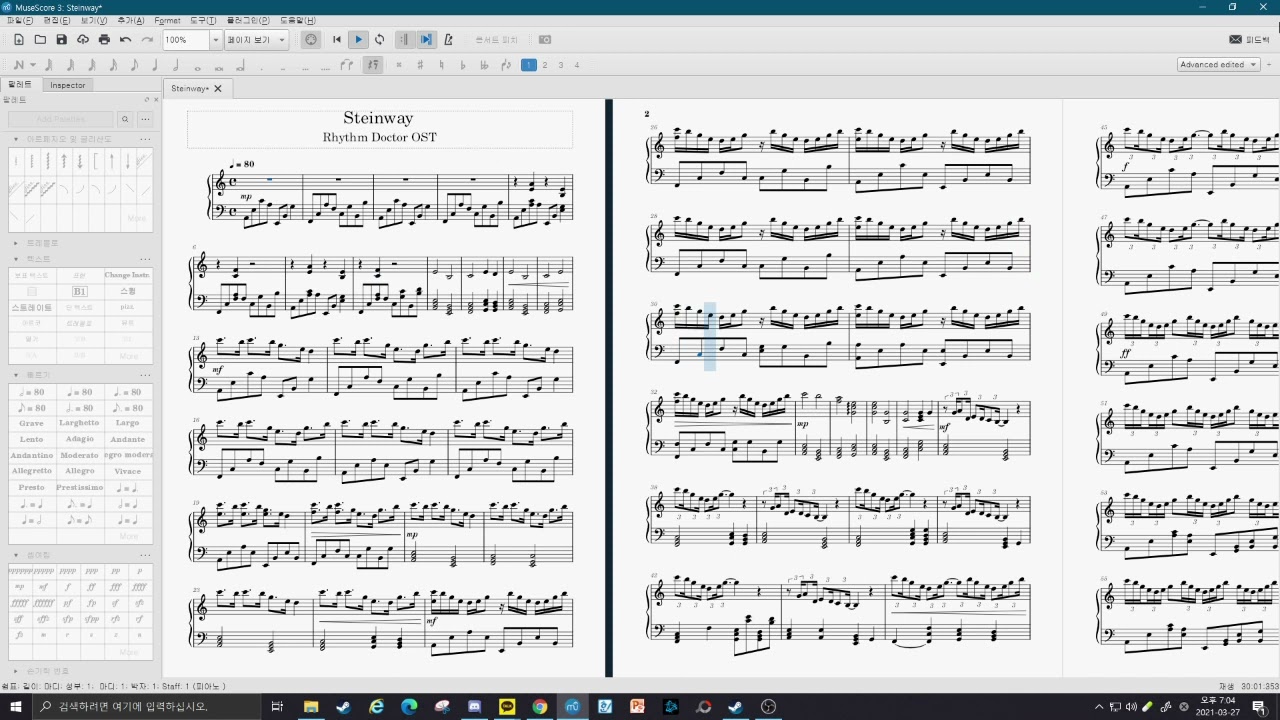The image size is (1280, 720).
Task: Open the Advanced edited workspace dropdown
Action: (1218, 65)
